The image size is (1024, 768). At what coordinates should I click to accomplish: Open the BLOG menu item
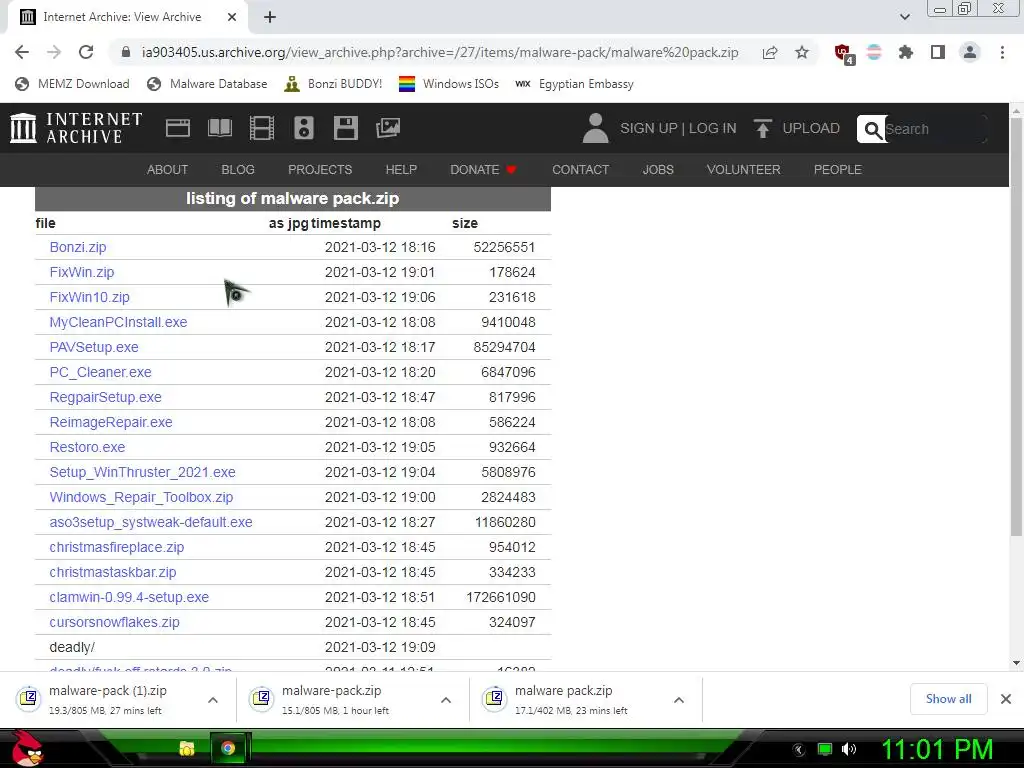coord(238,170)
